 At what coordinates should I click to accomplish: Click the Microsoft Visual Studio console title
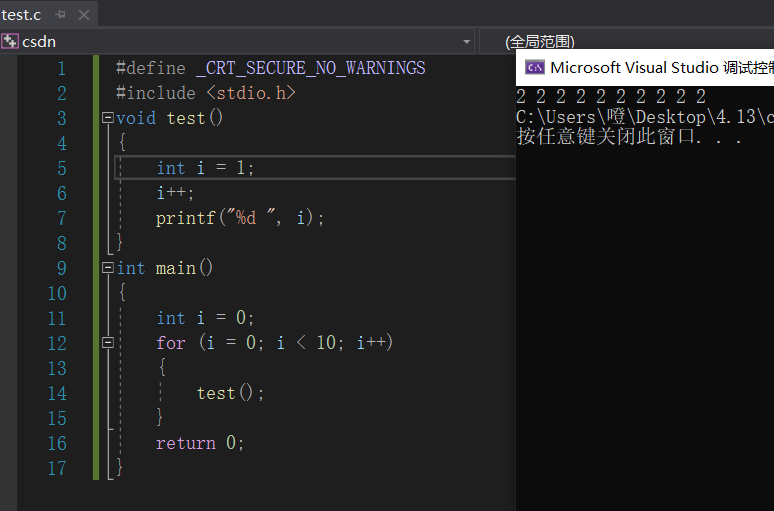click(661, 67)
